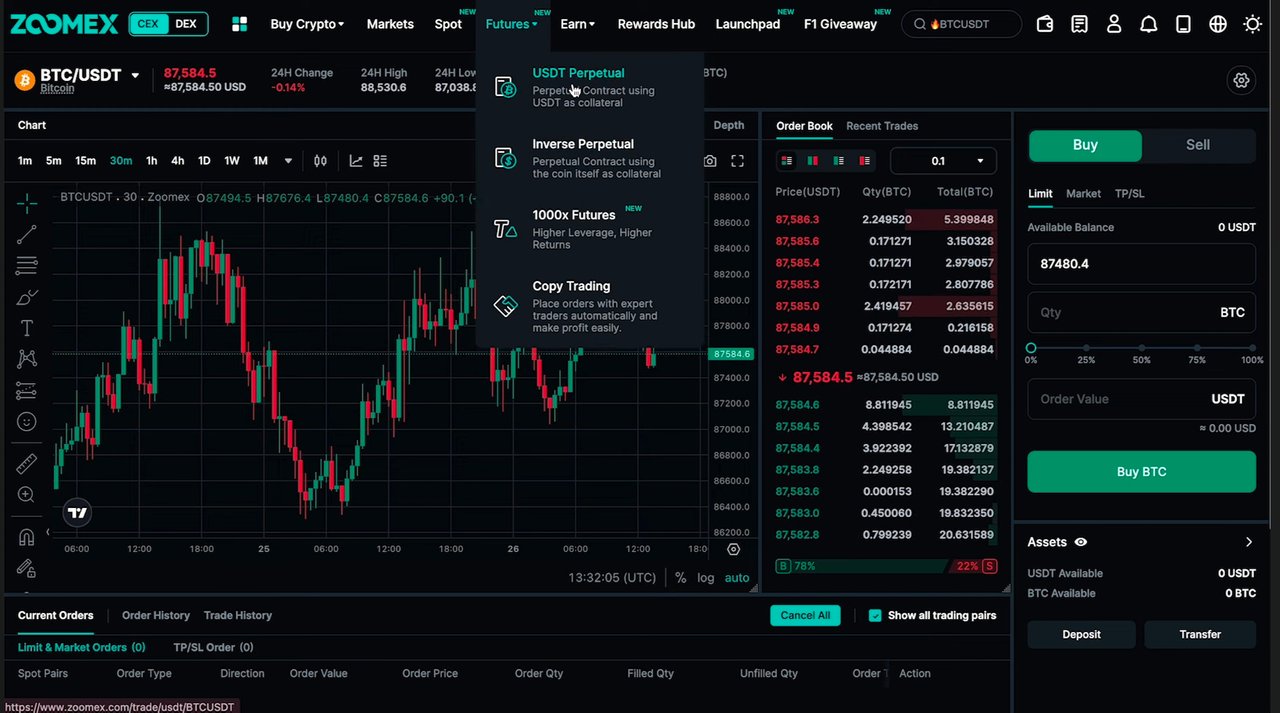Screen dimensions: 1280x713
Task: Open the prediction and measurement tools
Action: click(x=27, y=391)
